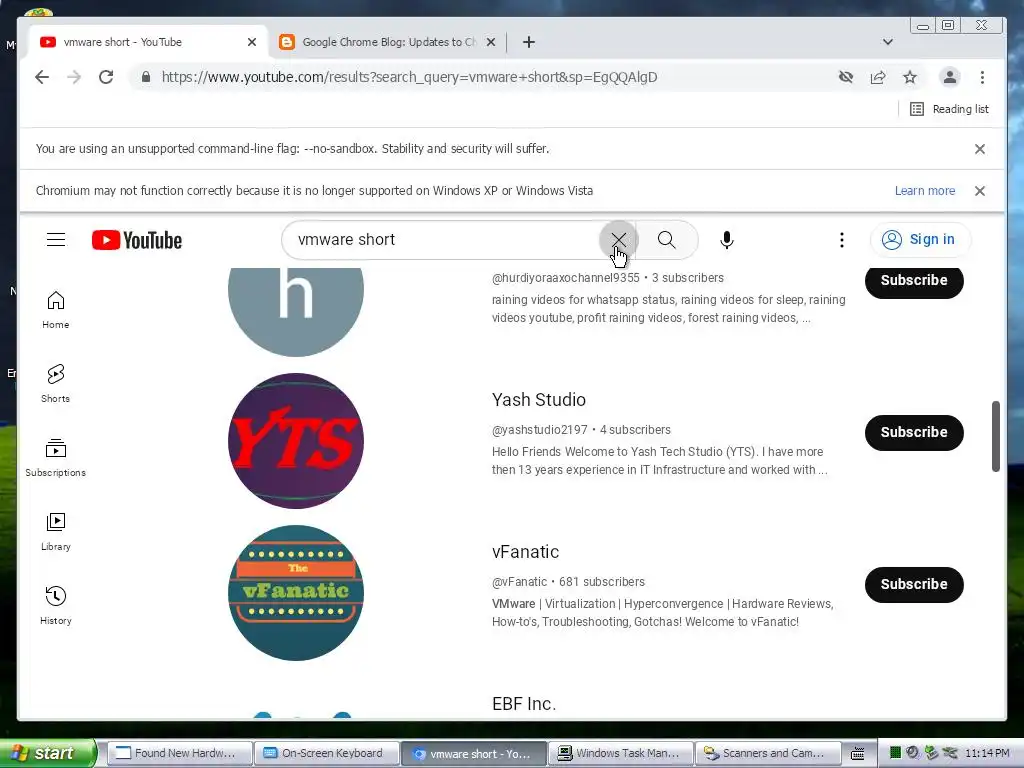This screenshot has height=768, width=1024.
Task: Clear the search query with the X button
Action: coord(618,240)
